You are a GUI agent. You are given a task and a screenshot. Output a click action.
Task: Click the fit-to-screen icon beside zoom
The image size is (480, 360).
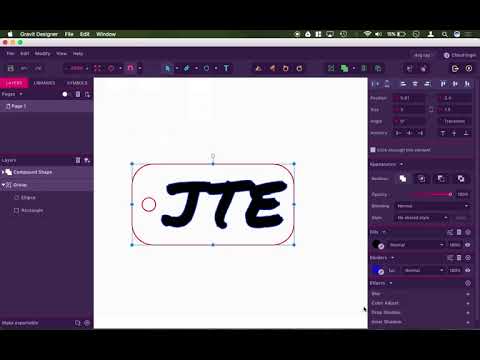point(97,68)
